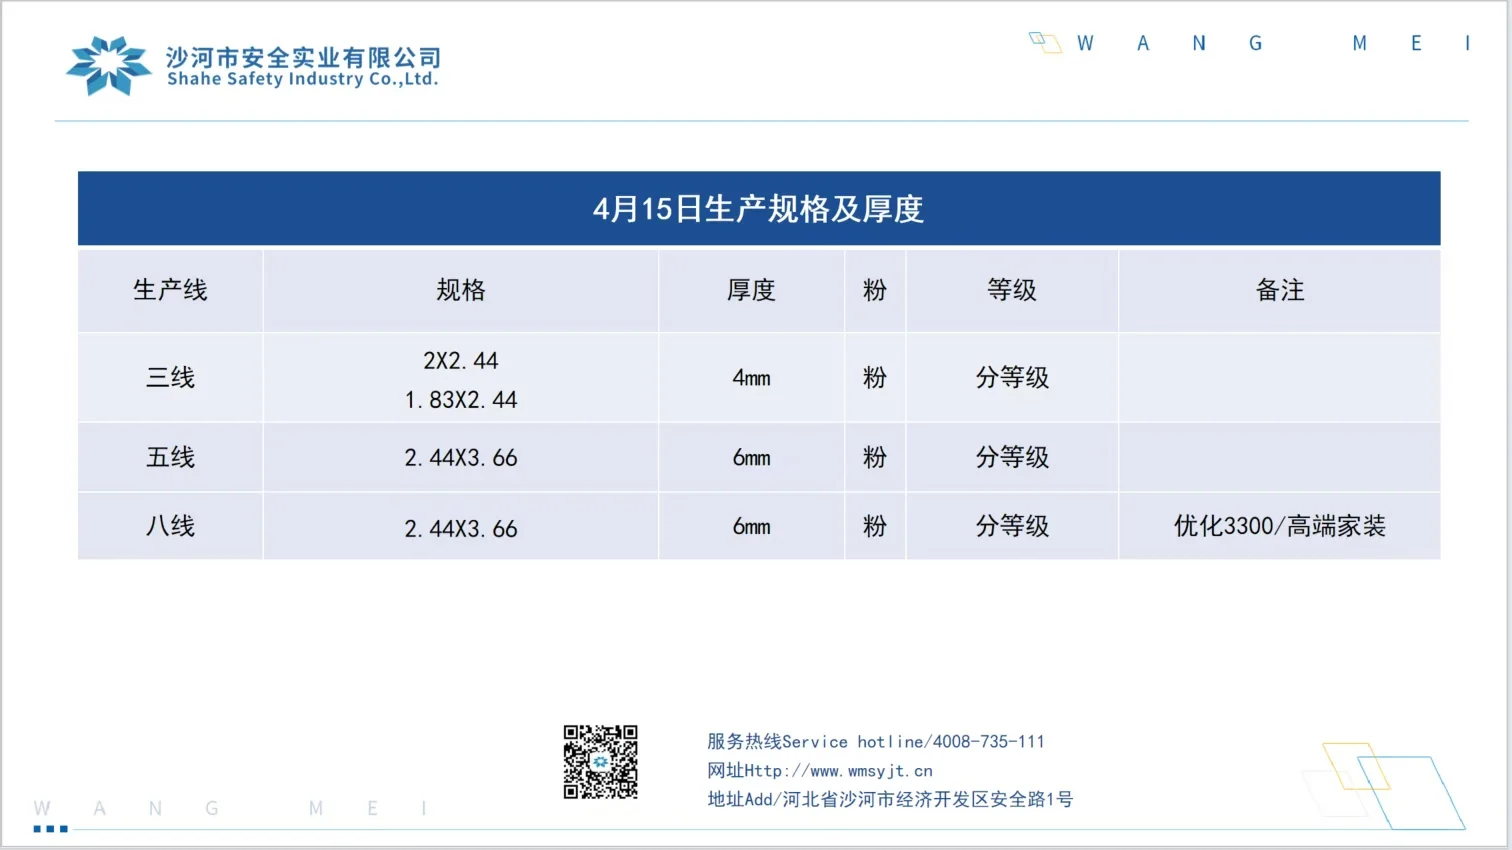This screenshot has width=1512, height=850.
Task: Click 分等级 in the 三线 row
Action: (x=1012, y=377)
